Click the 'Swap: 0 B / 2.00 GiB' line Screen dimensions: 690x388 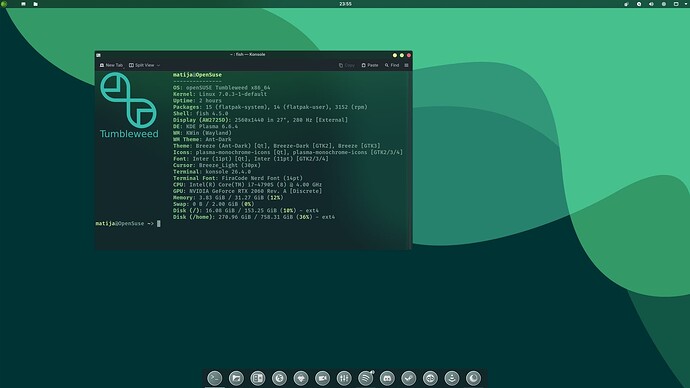coord(213,204)
